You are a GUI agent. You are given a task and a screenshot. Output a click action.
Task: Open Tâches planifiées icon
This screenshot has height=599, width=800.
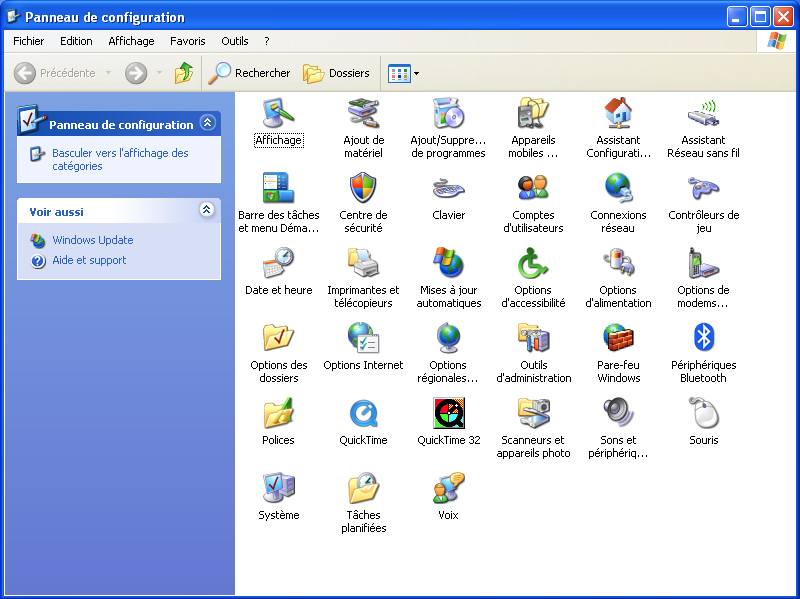(x=363, y=488)
